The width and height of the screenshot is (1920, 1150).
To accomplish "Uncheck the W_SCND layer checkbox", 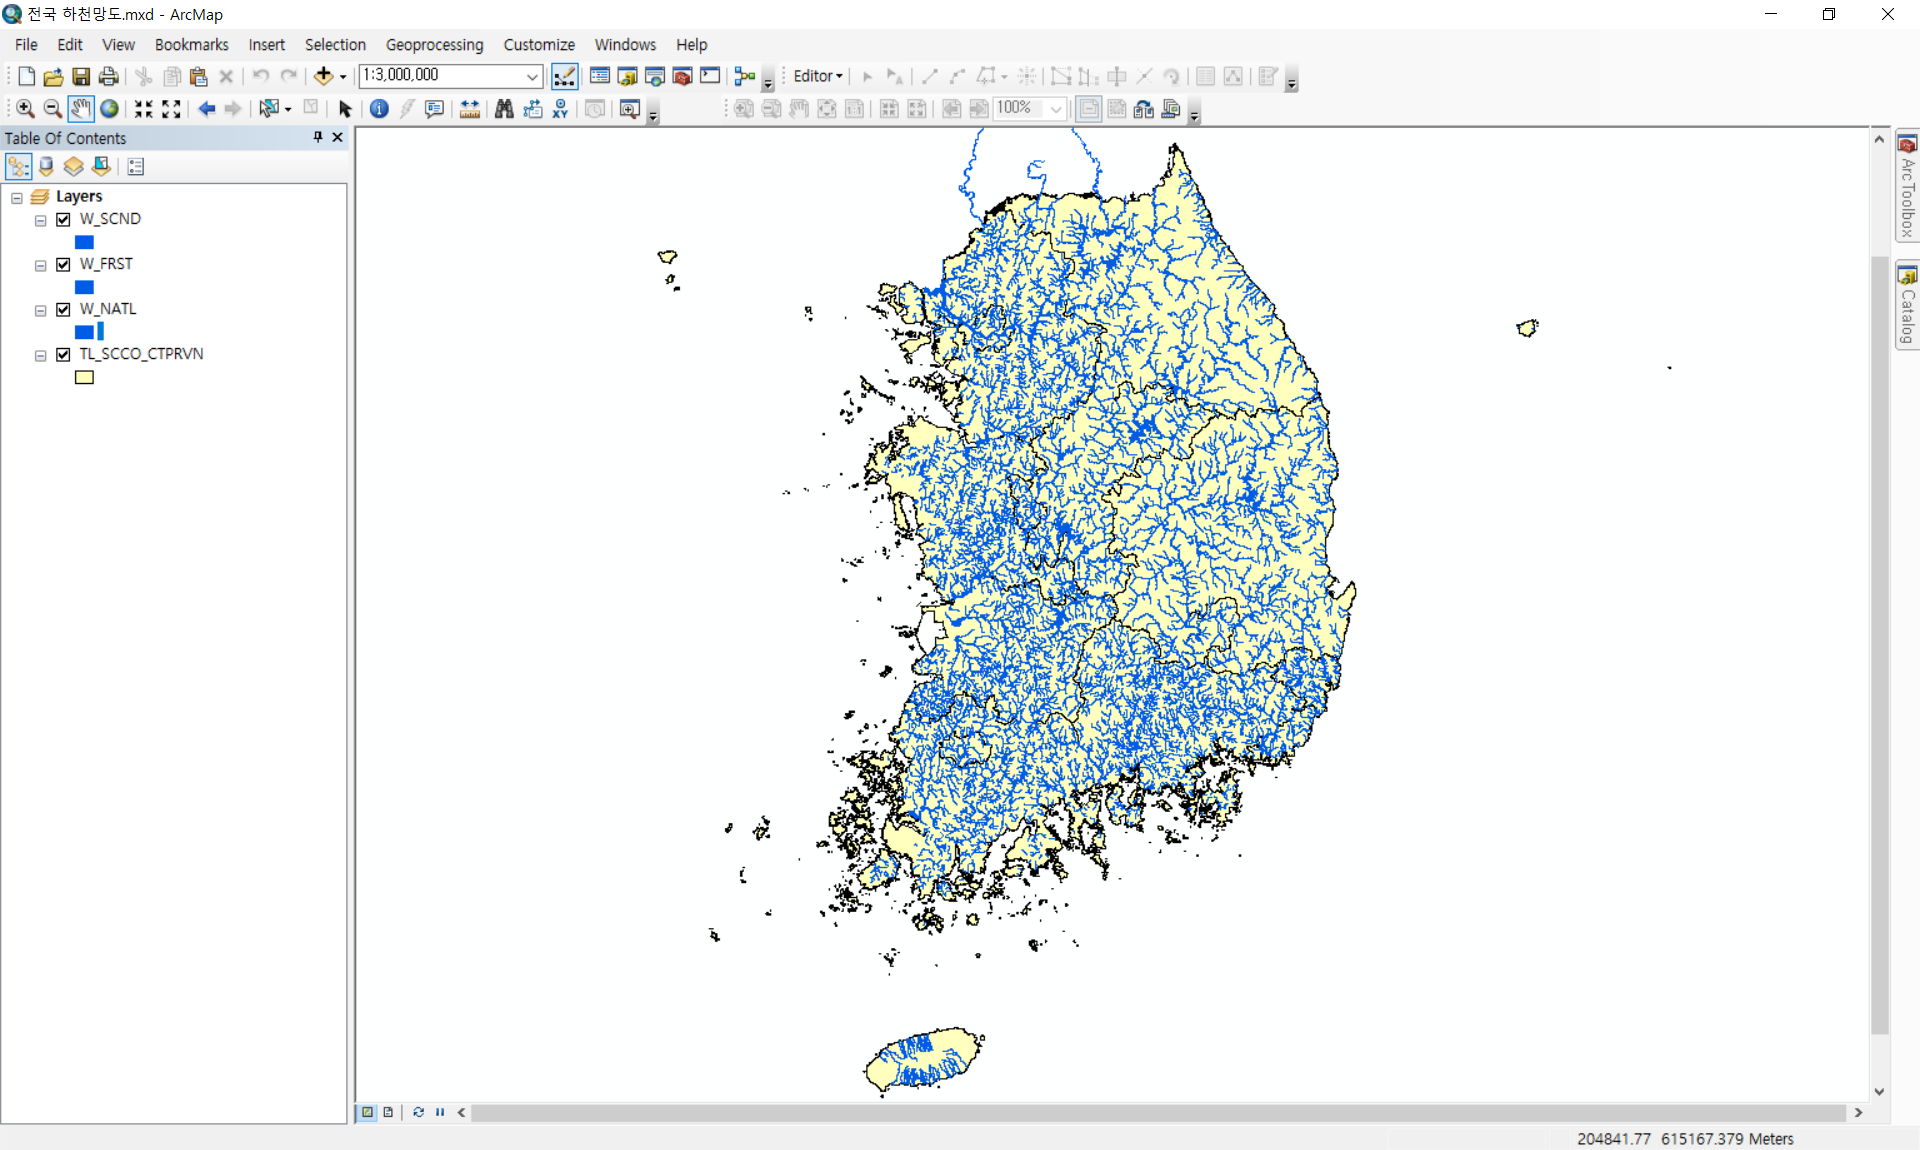I will 64,219.
